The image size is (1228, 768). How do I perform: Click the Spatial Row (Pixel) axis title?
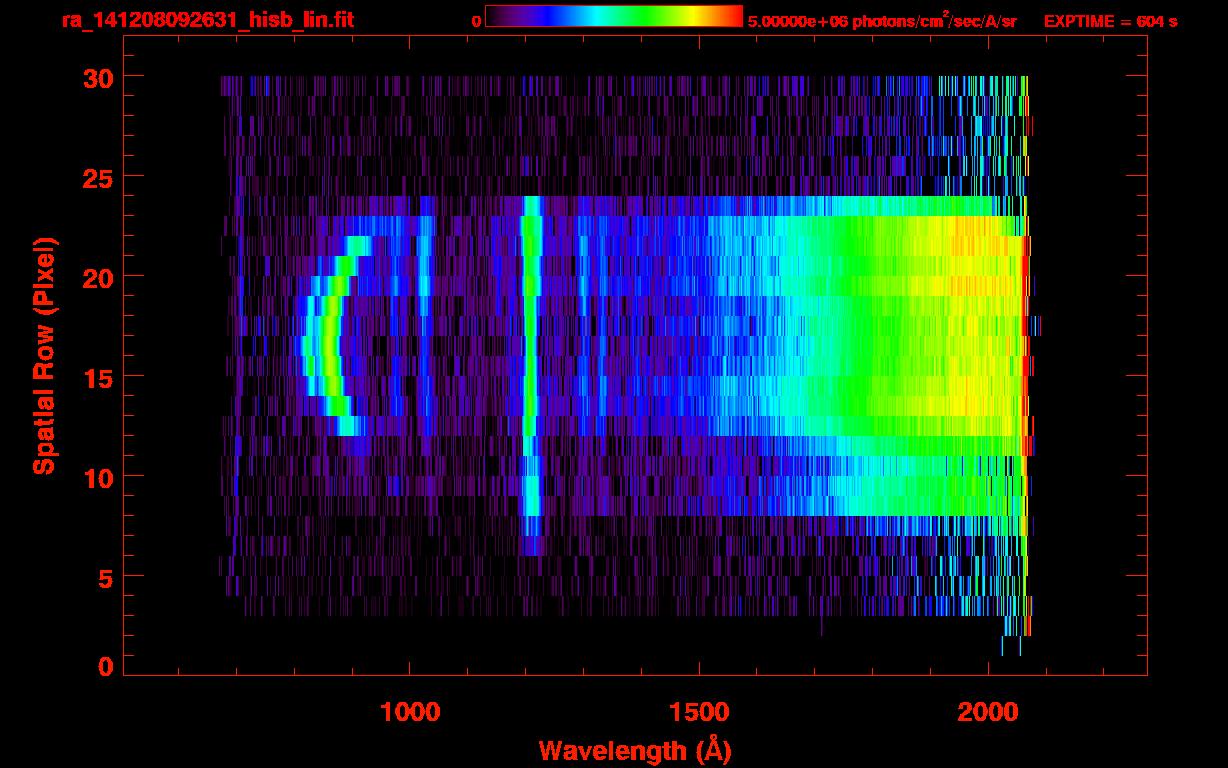point(44,355)
